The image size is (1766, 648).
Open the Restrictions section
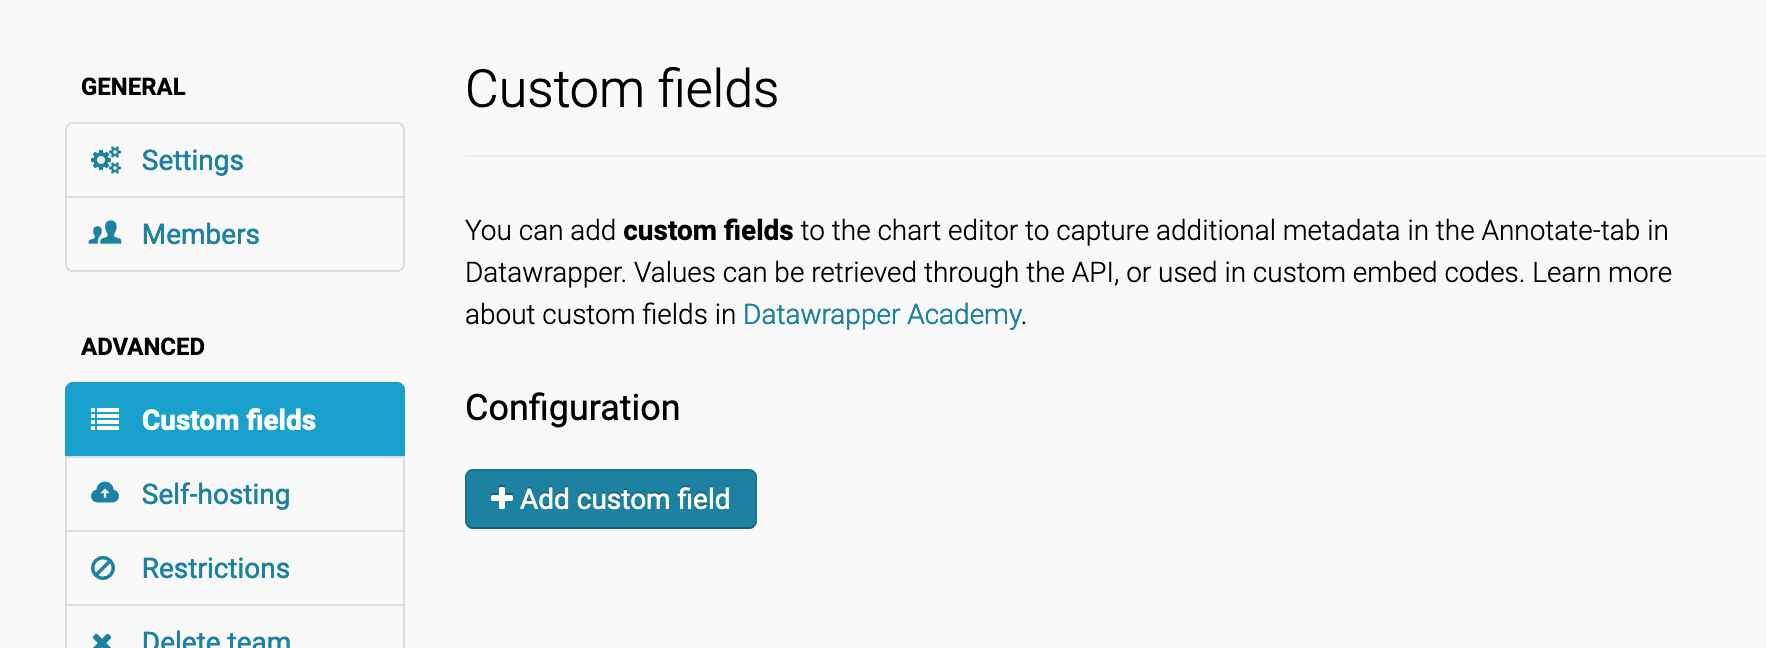pyautogui.click(x=235, y=568)
